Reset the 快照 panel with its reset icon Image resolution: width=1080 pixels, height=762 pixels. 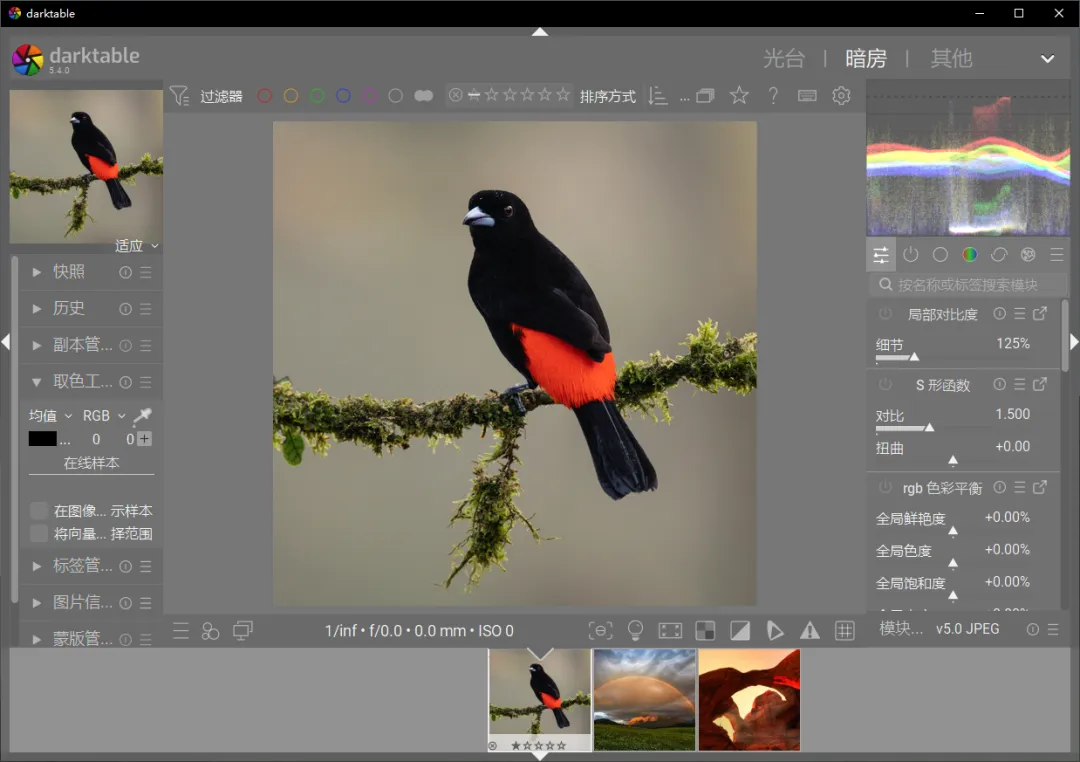[x=125, y=272]
